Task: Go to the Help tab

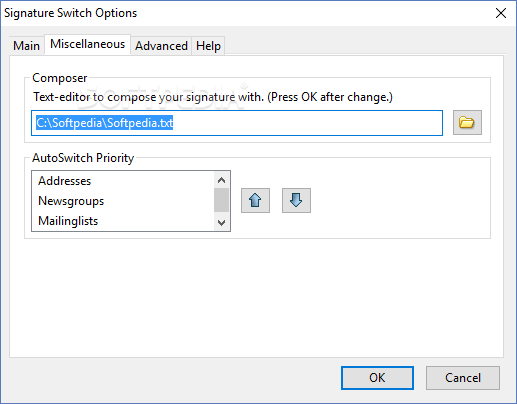Action: (x=208, y=46)
